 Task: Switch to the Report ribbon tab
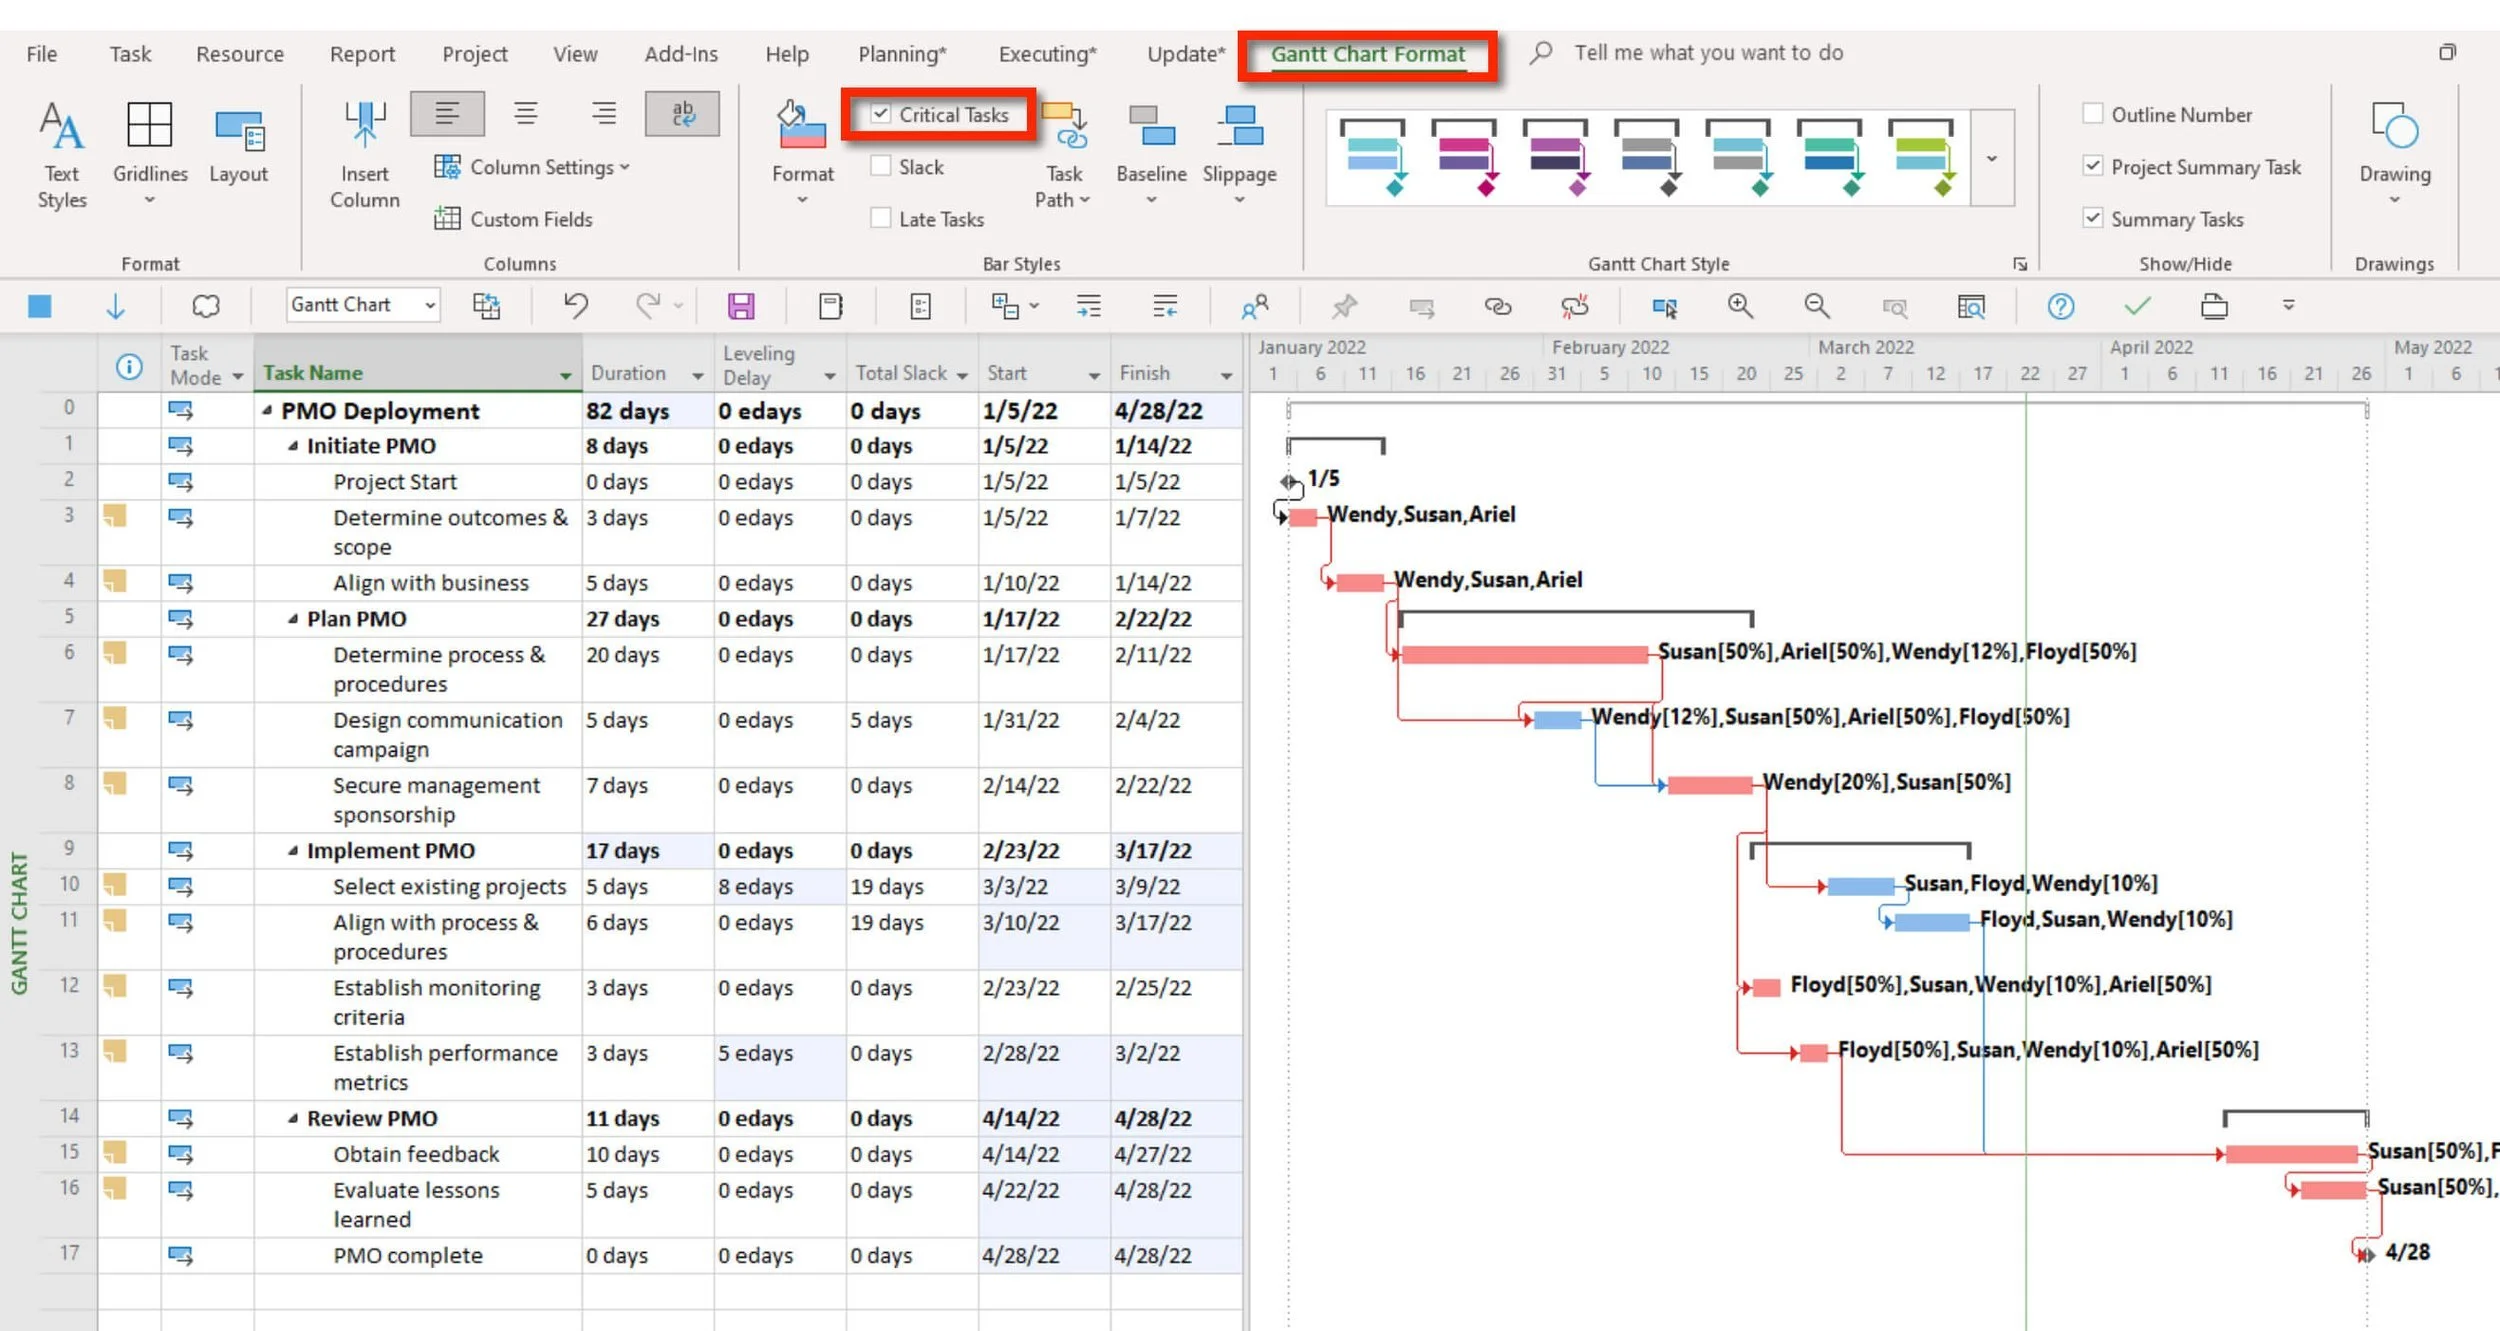pos(362,54)
